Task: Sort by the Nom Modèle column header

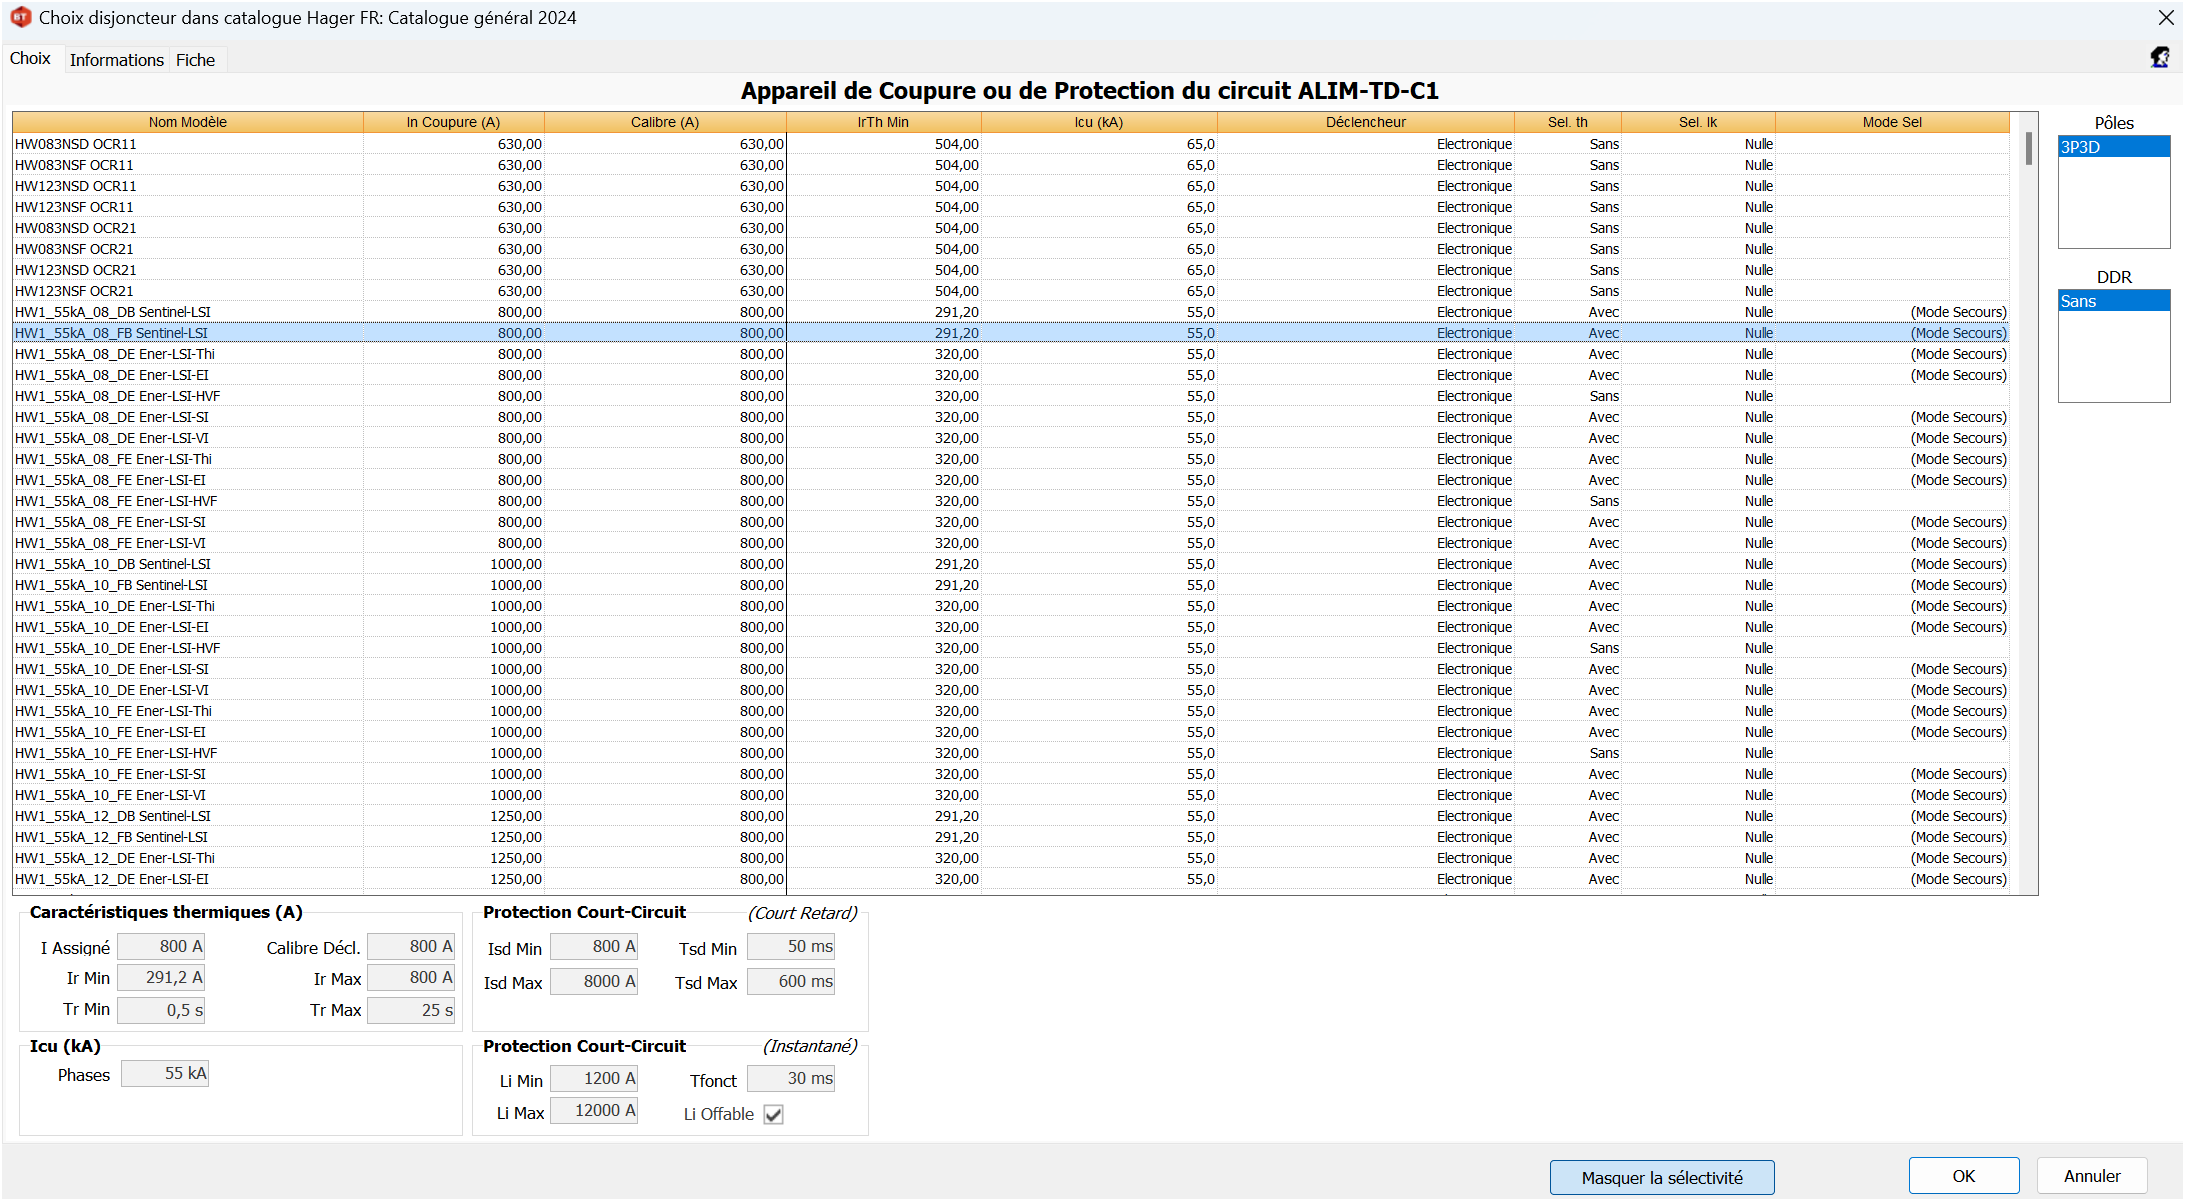Action: (188, 122)
